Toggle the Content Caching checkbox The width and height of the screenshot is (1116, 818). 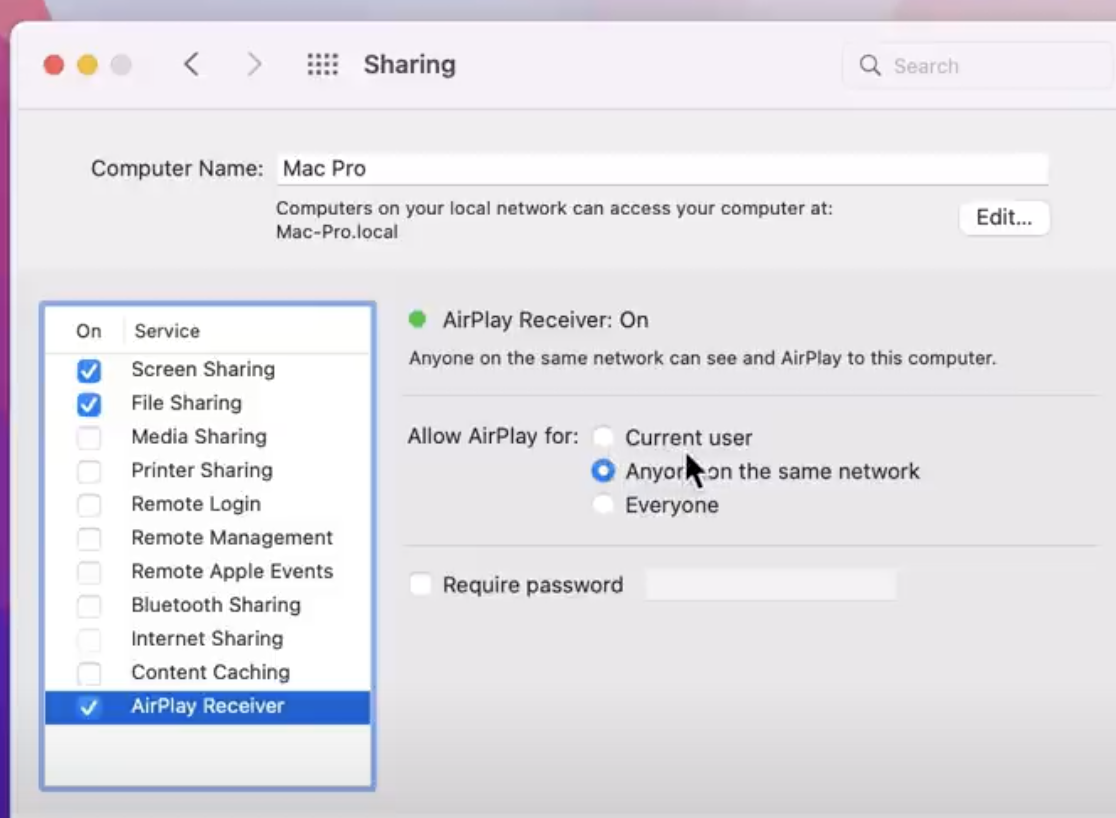point(89,673)
